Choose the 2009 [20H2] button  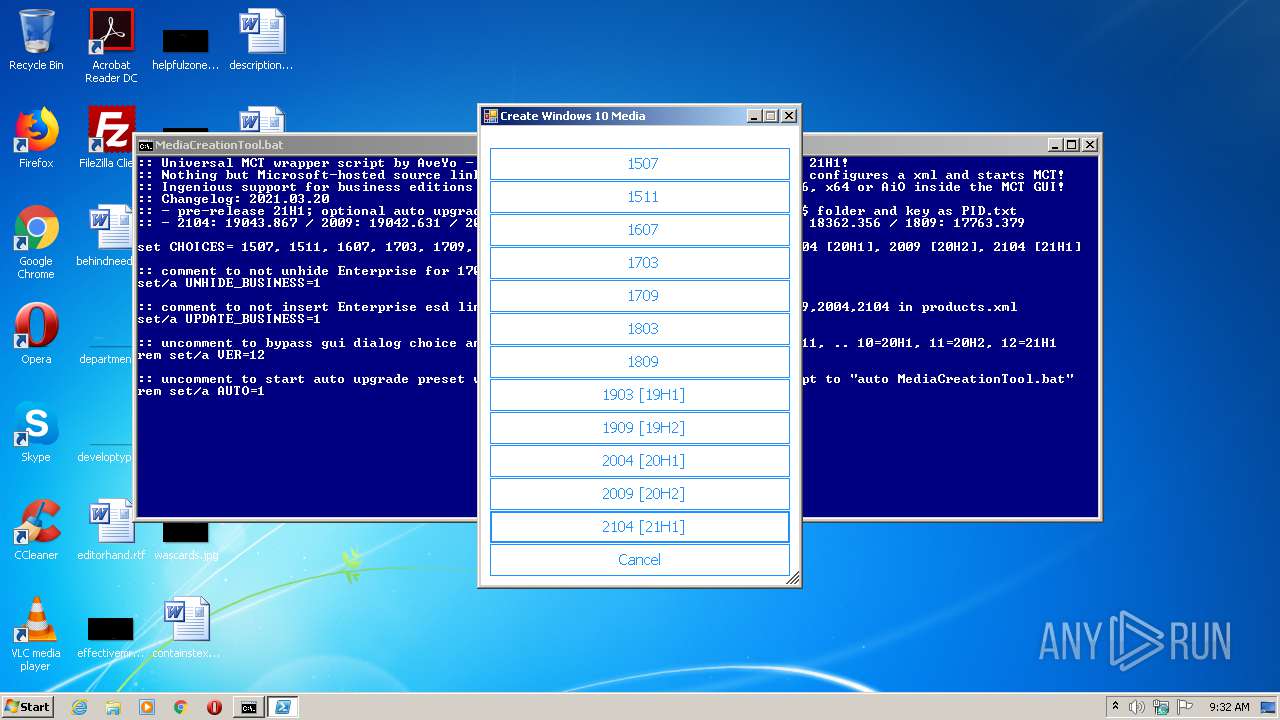(x=640, y=494)
